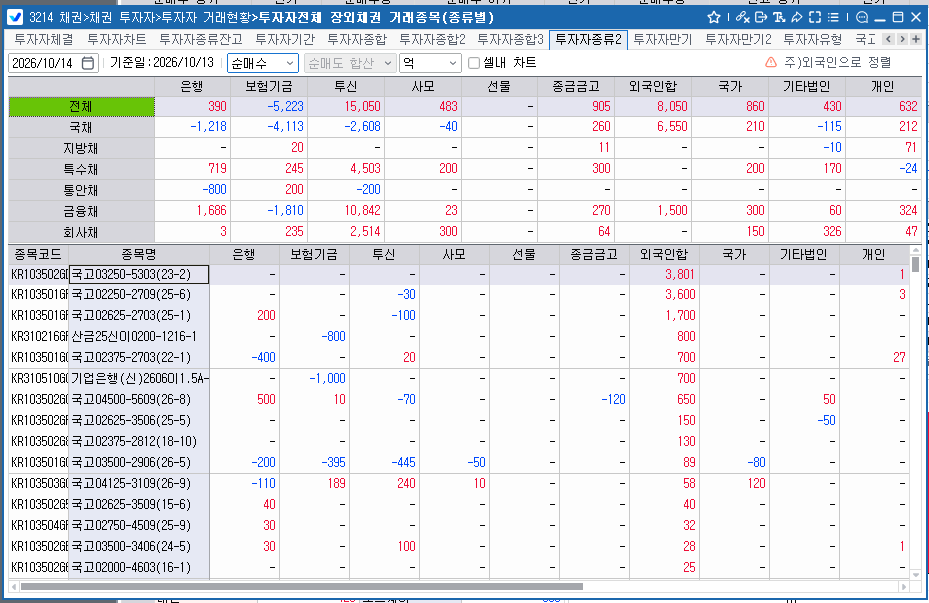Select row 국고04500-5609(26-8)
Viewport: 929px width, 603px height.
tap(459, 399)
